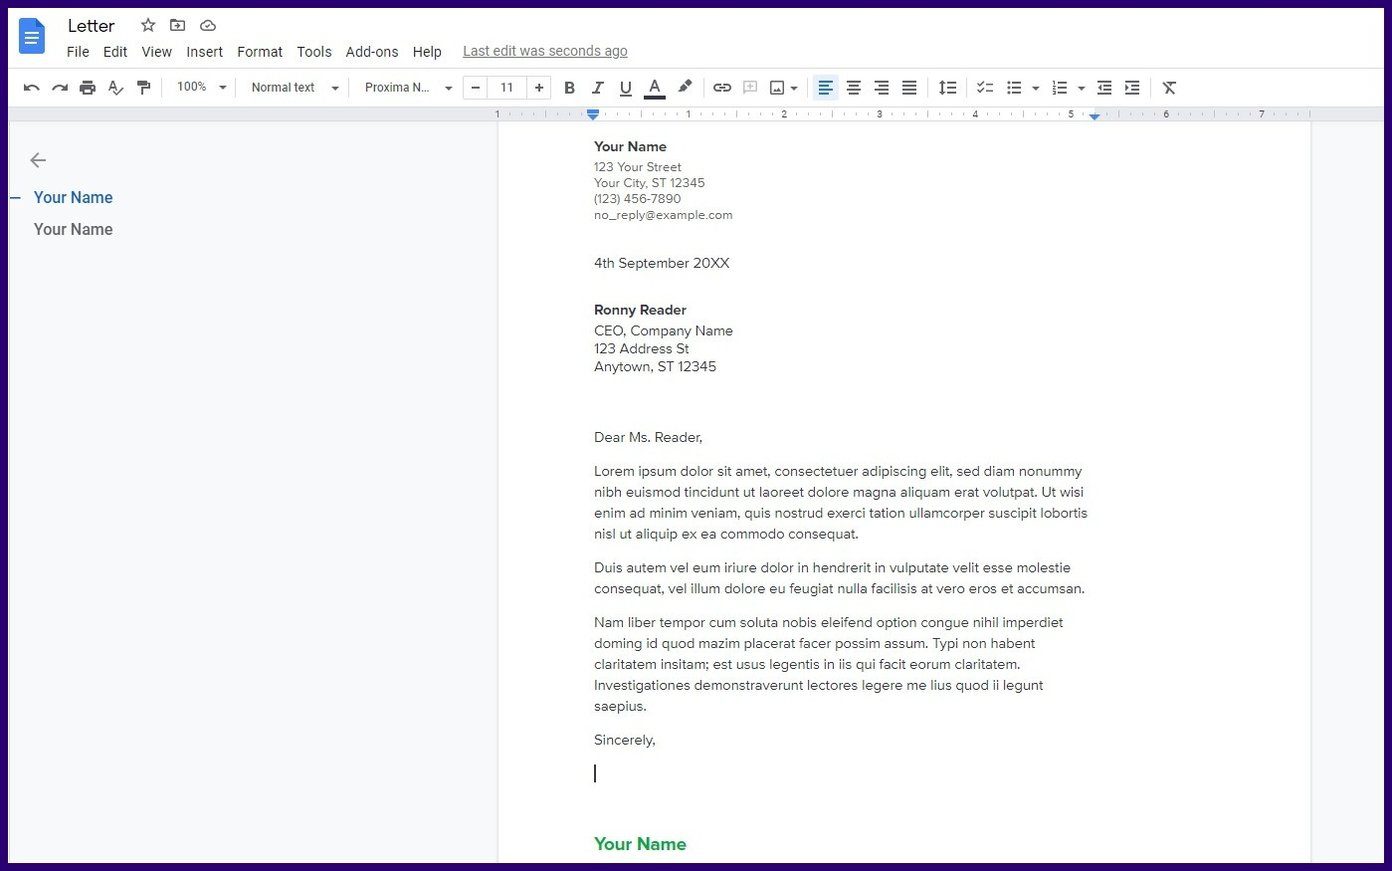This screenshot has width=1392, height=871.
Task: Open the Edit menu
Action: click(115, 52)
